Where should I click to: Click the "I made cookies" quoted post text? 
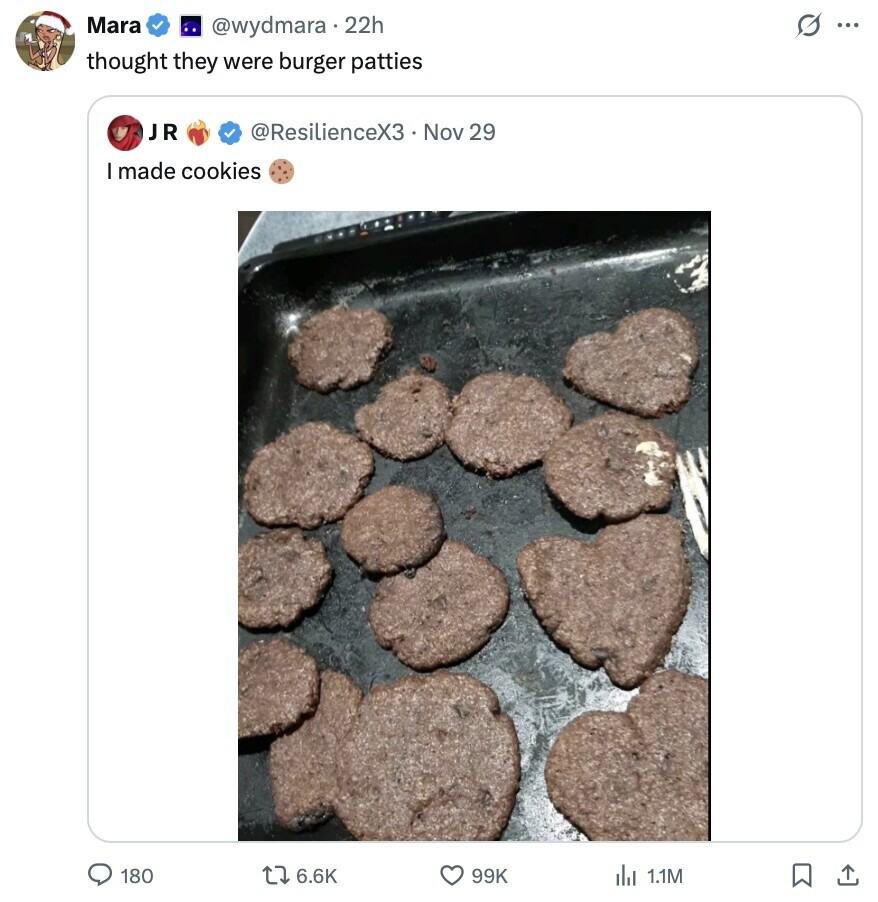pyautogui.click(x=184, y=172)
